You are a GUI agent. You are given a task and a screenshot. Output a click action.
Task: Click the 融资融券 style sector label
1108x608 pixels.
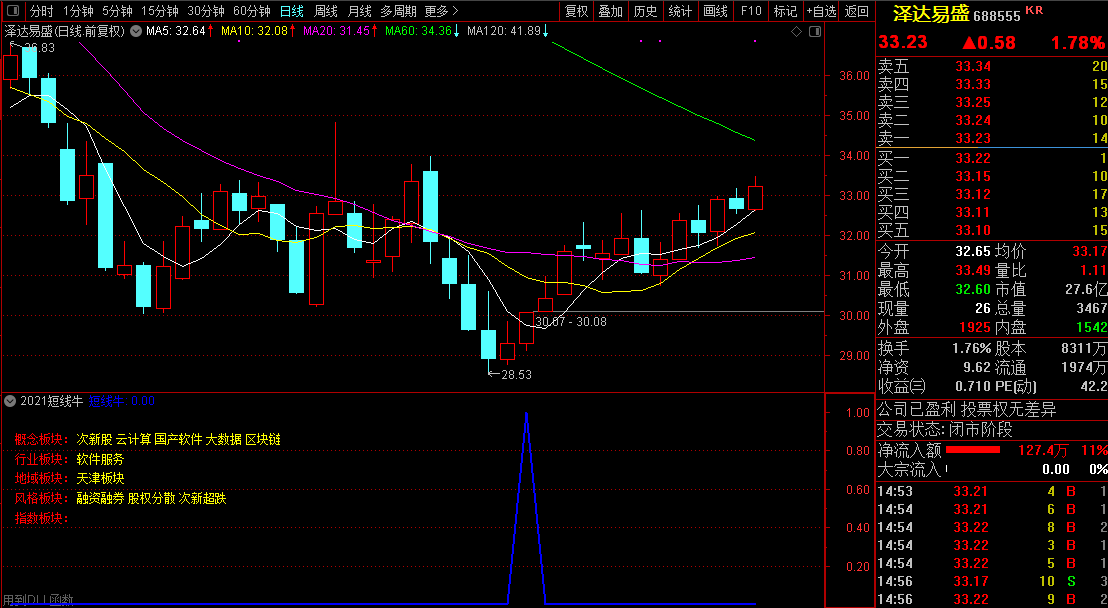tap(100, 498)
